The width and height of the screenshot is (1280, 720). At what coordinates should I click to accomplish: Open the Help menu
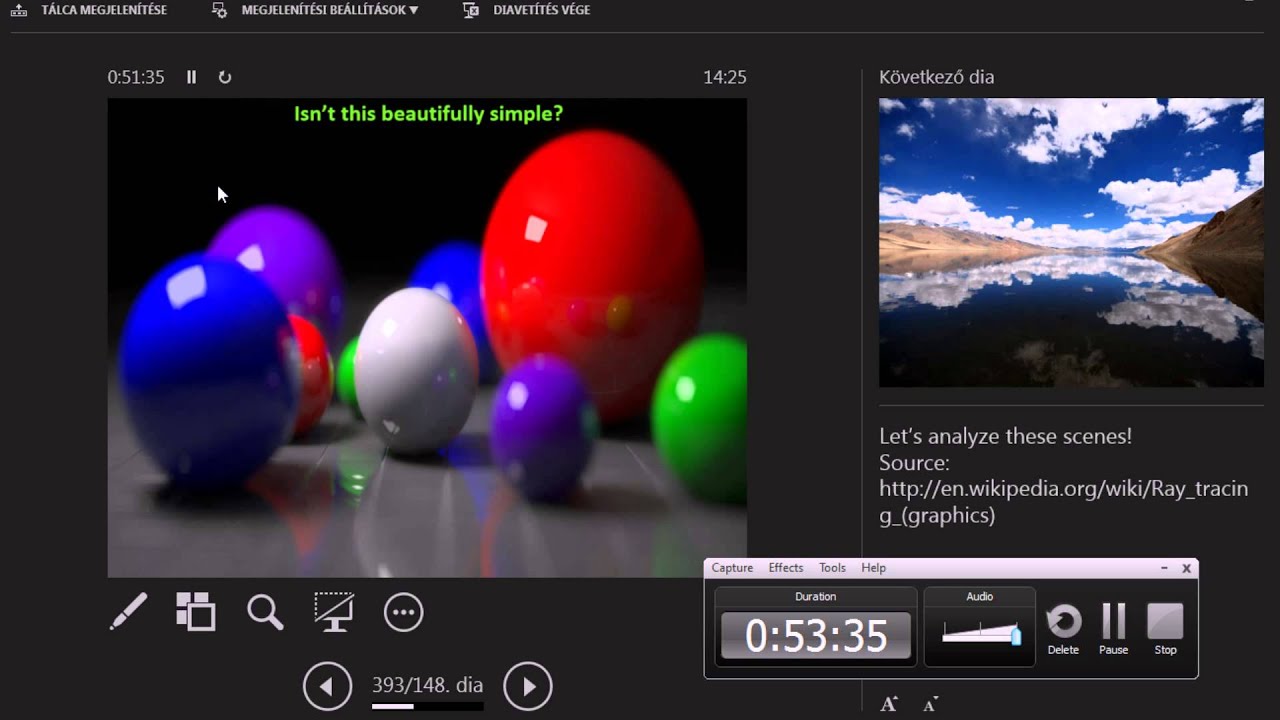tap(873, 567)
